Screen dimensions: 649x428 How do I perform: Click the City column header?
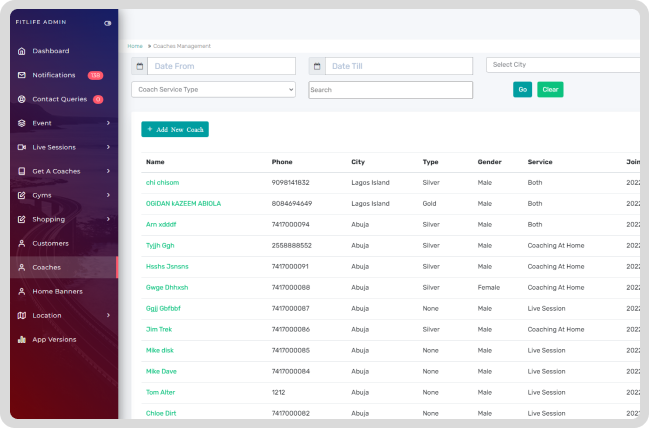coord(358,162)
